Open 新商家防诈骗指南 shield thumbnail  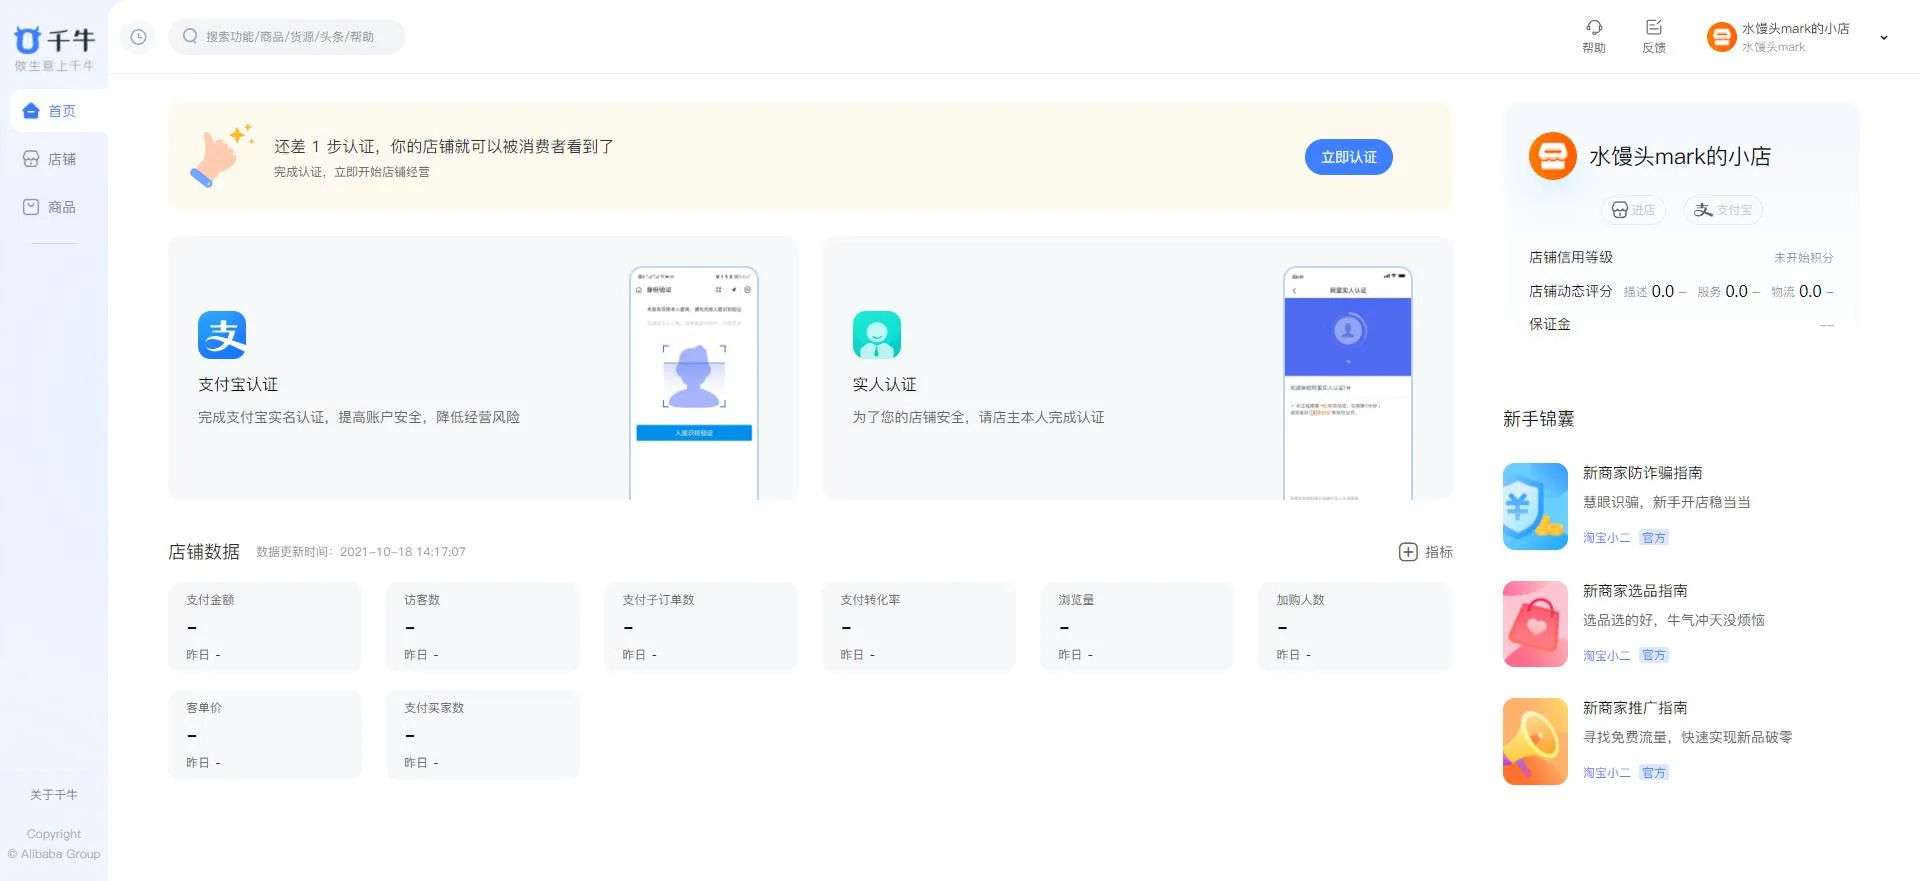tap(1535, 506)
